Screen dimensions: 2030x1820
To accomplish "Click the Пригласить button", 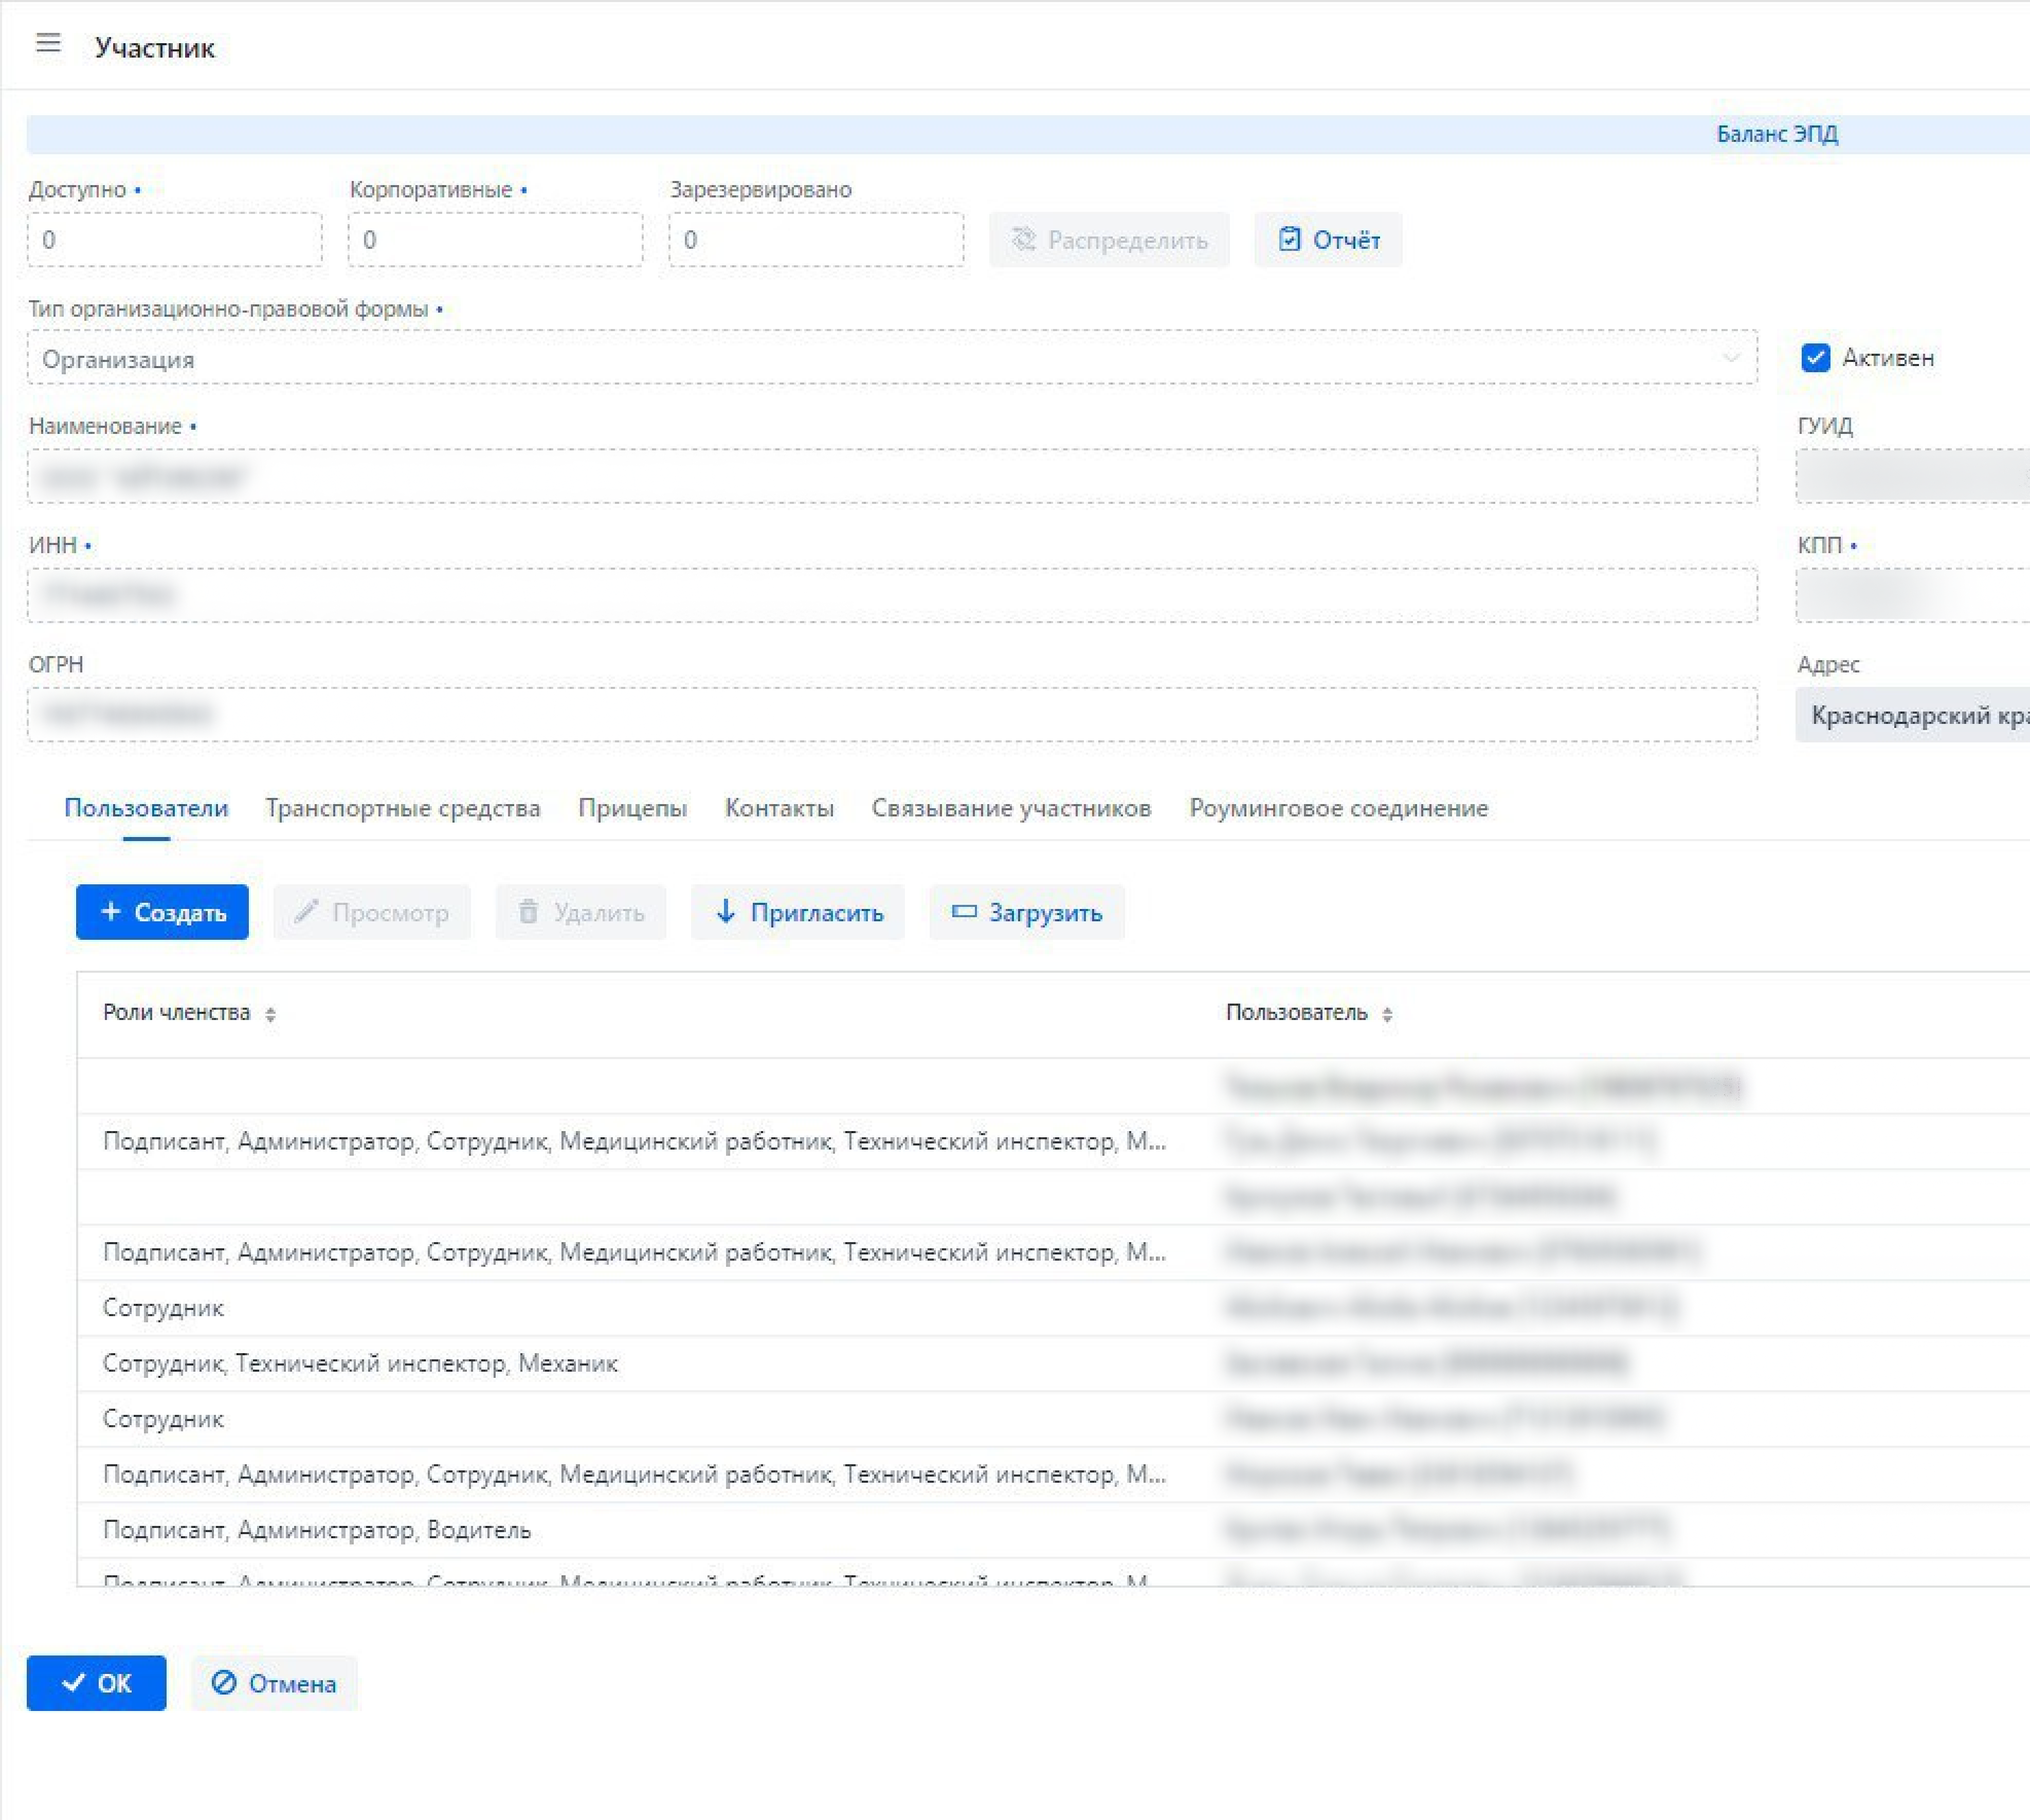I will pos(798,912).
